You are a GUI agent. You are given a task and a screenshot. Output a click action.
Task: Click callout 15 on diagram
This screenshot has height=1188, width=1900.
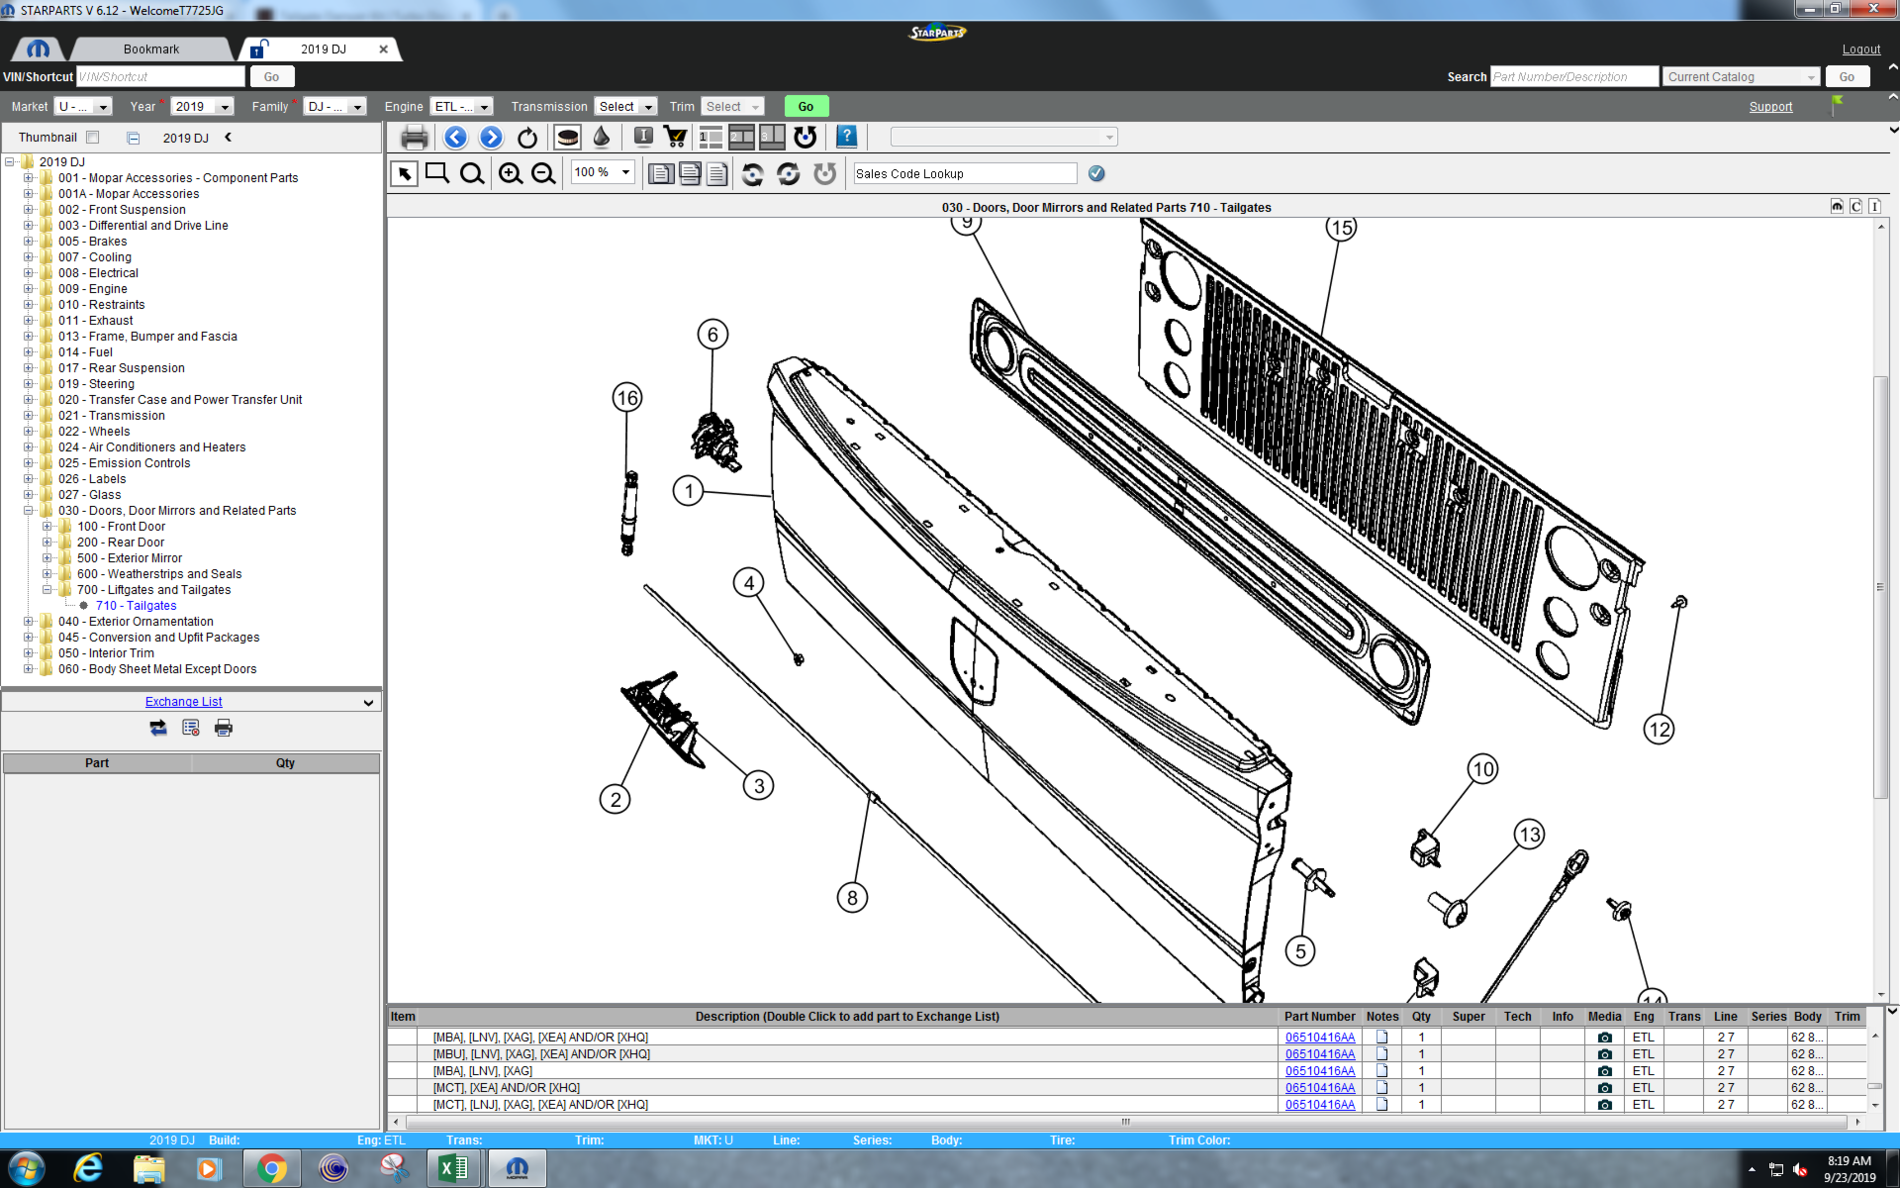1340,228
